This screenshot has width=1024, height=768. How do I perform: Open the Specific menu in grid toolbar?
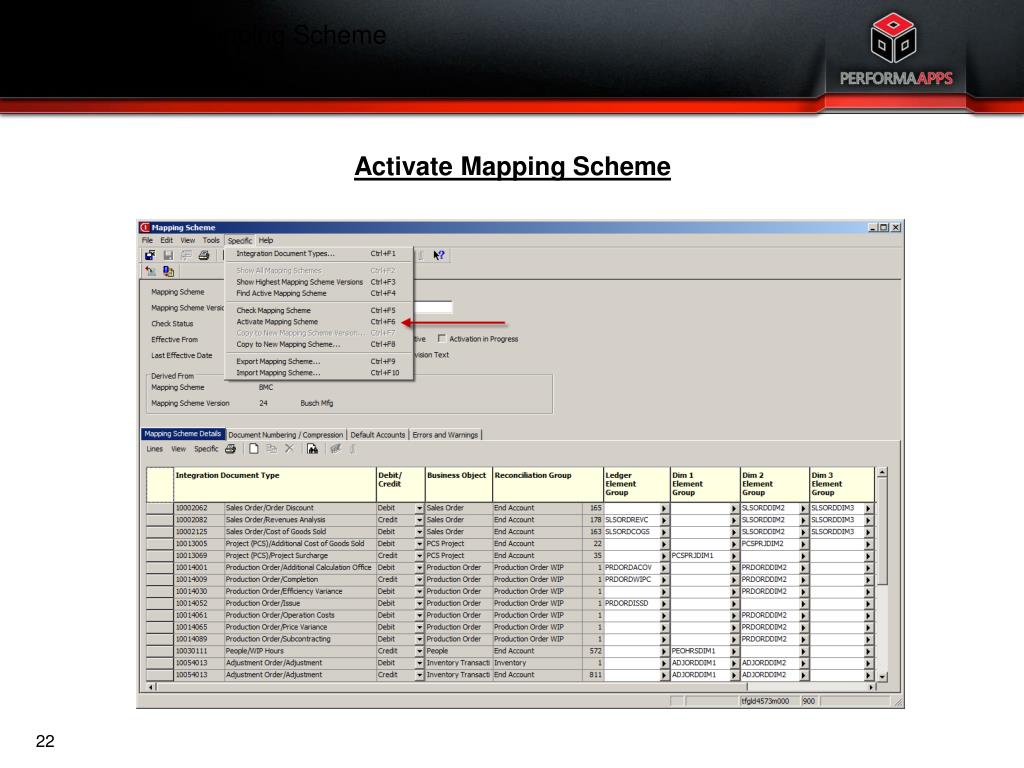pyautogui.click(x=206, y=449)
